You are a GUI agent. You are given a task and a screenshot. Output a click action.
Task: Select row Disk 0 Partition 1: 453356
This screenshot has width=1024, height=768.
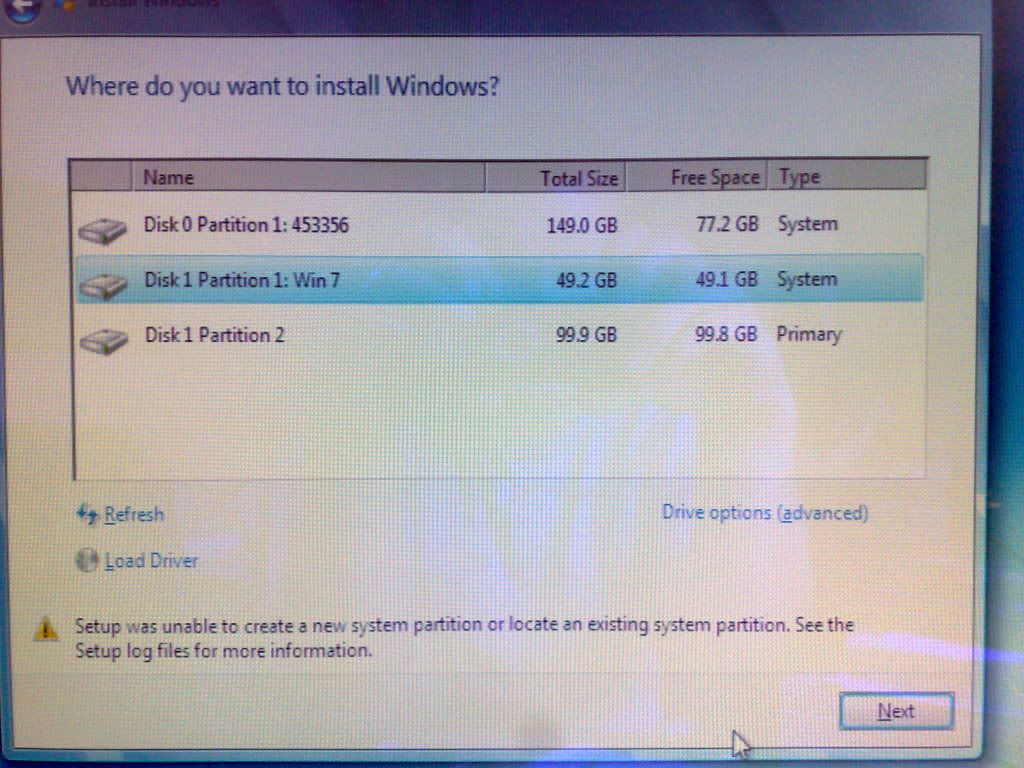point(499,225)
